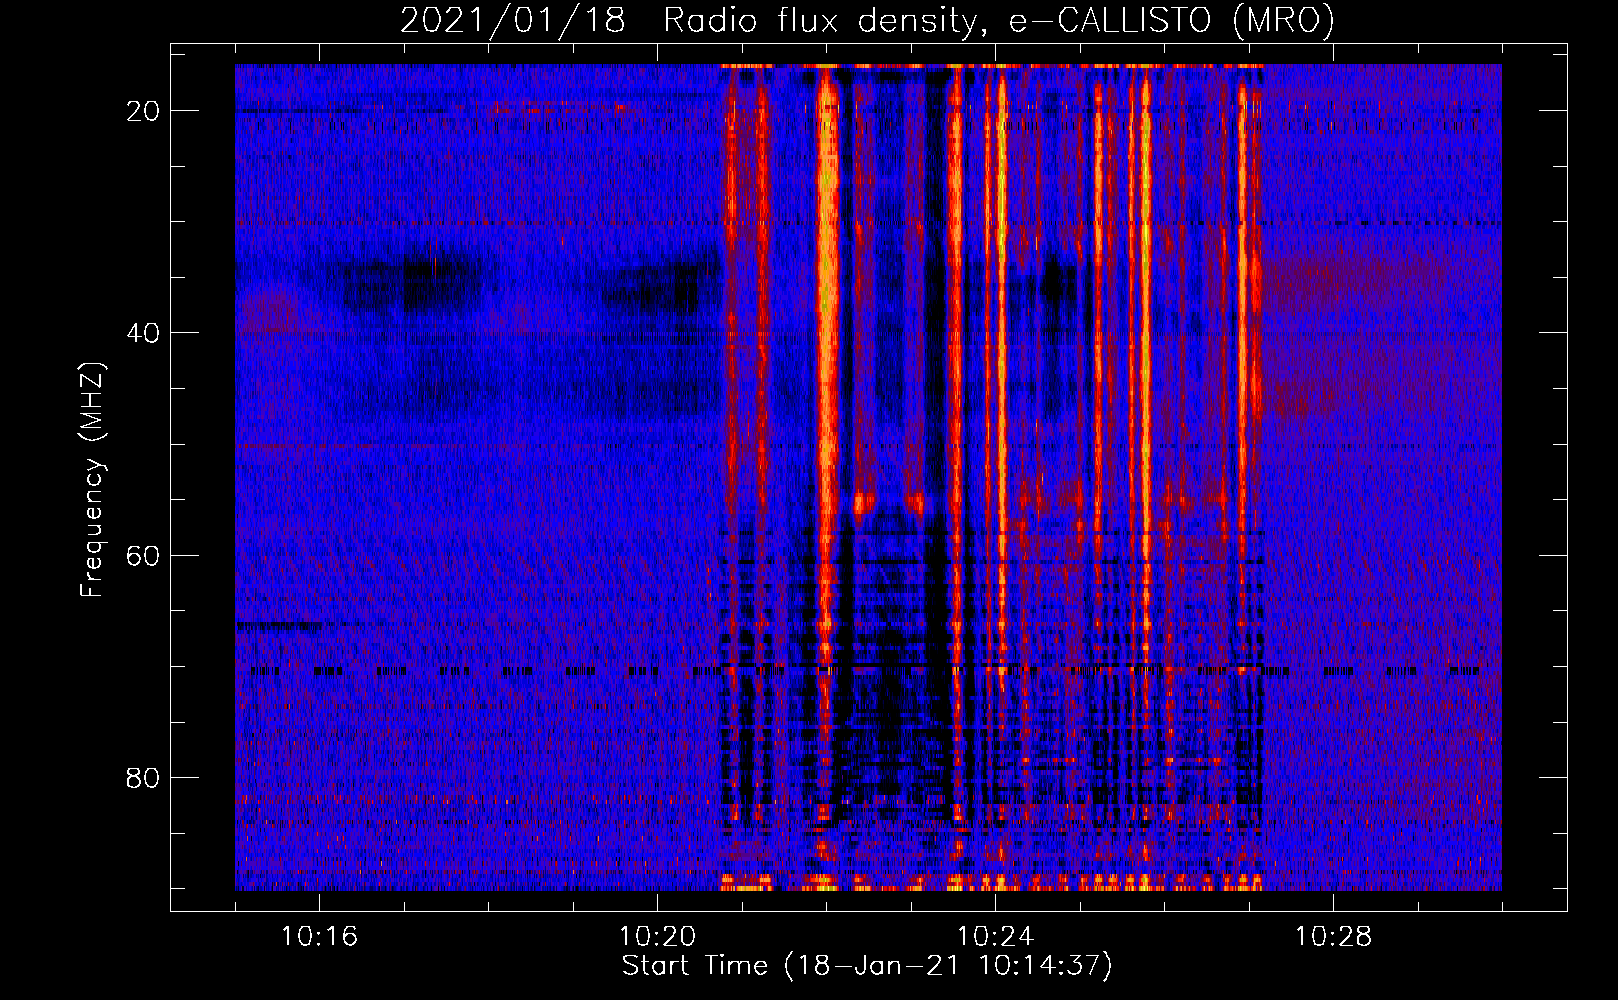Click the 10:16 time tick label
The height and width of the screenshot is (1000, 1618).
(x=319, y=937)
